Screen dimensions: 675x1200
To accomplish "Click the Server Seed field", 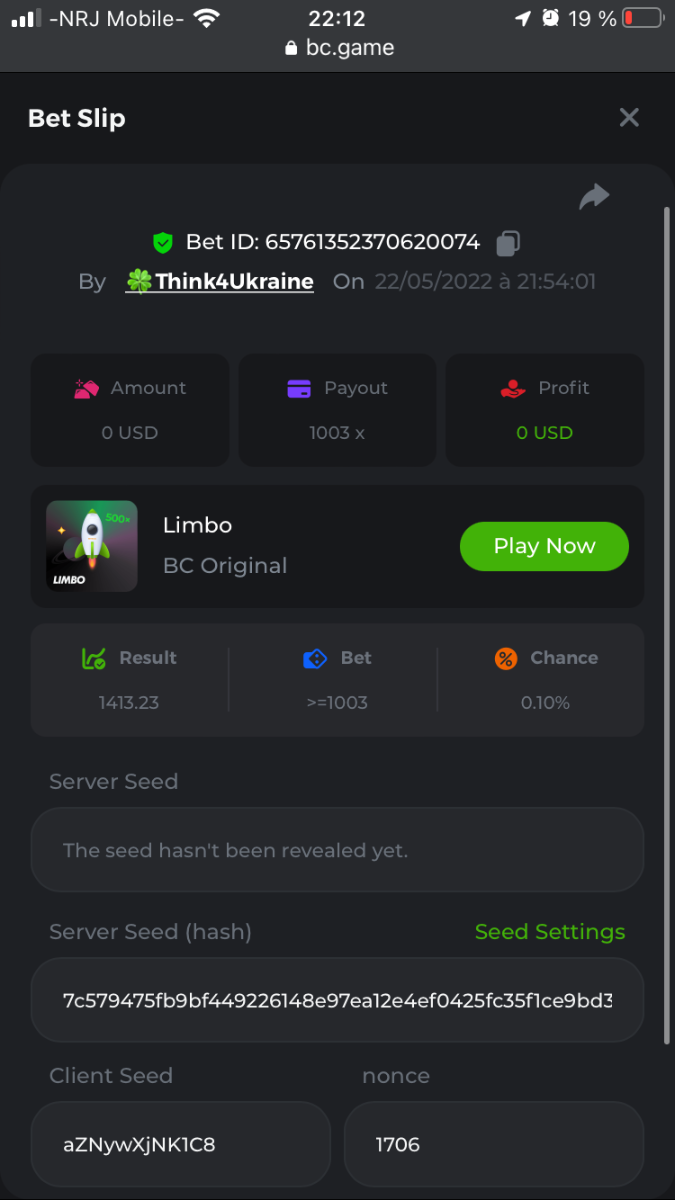I will pos(337,850).
